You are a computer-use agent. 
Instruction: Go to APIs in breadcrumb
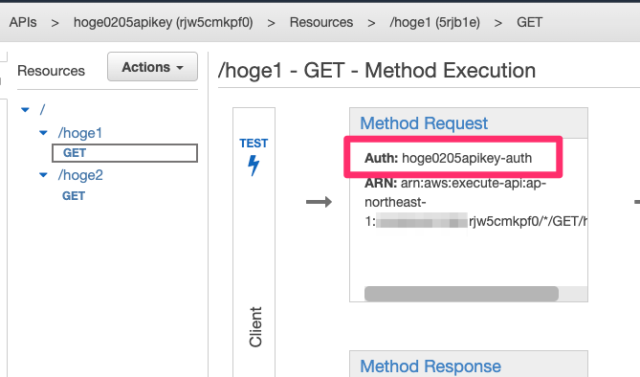click(x=23, y=22)
